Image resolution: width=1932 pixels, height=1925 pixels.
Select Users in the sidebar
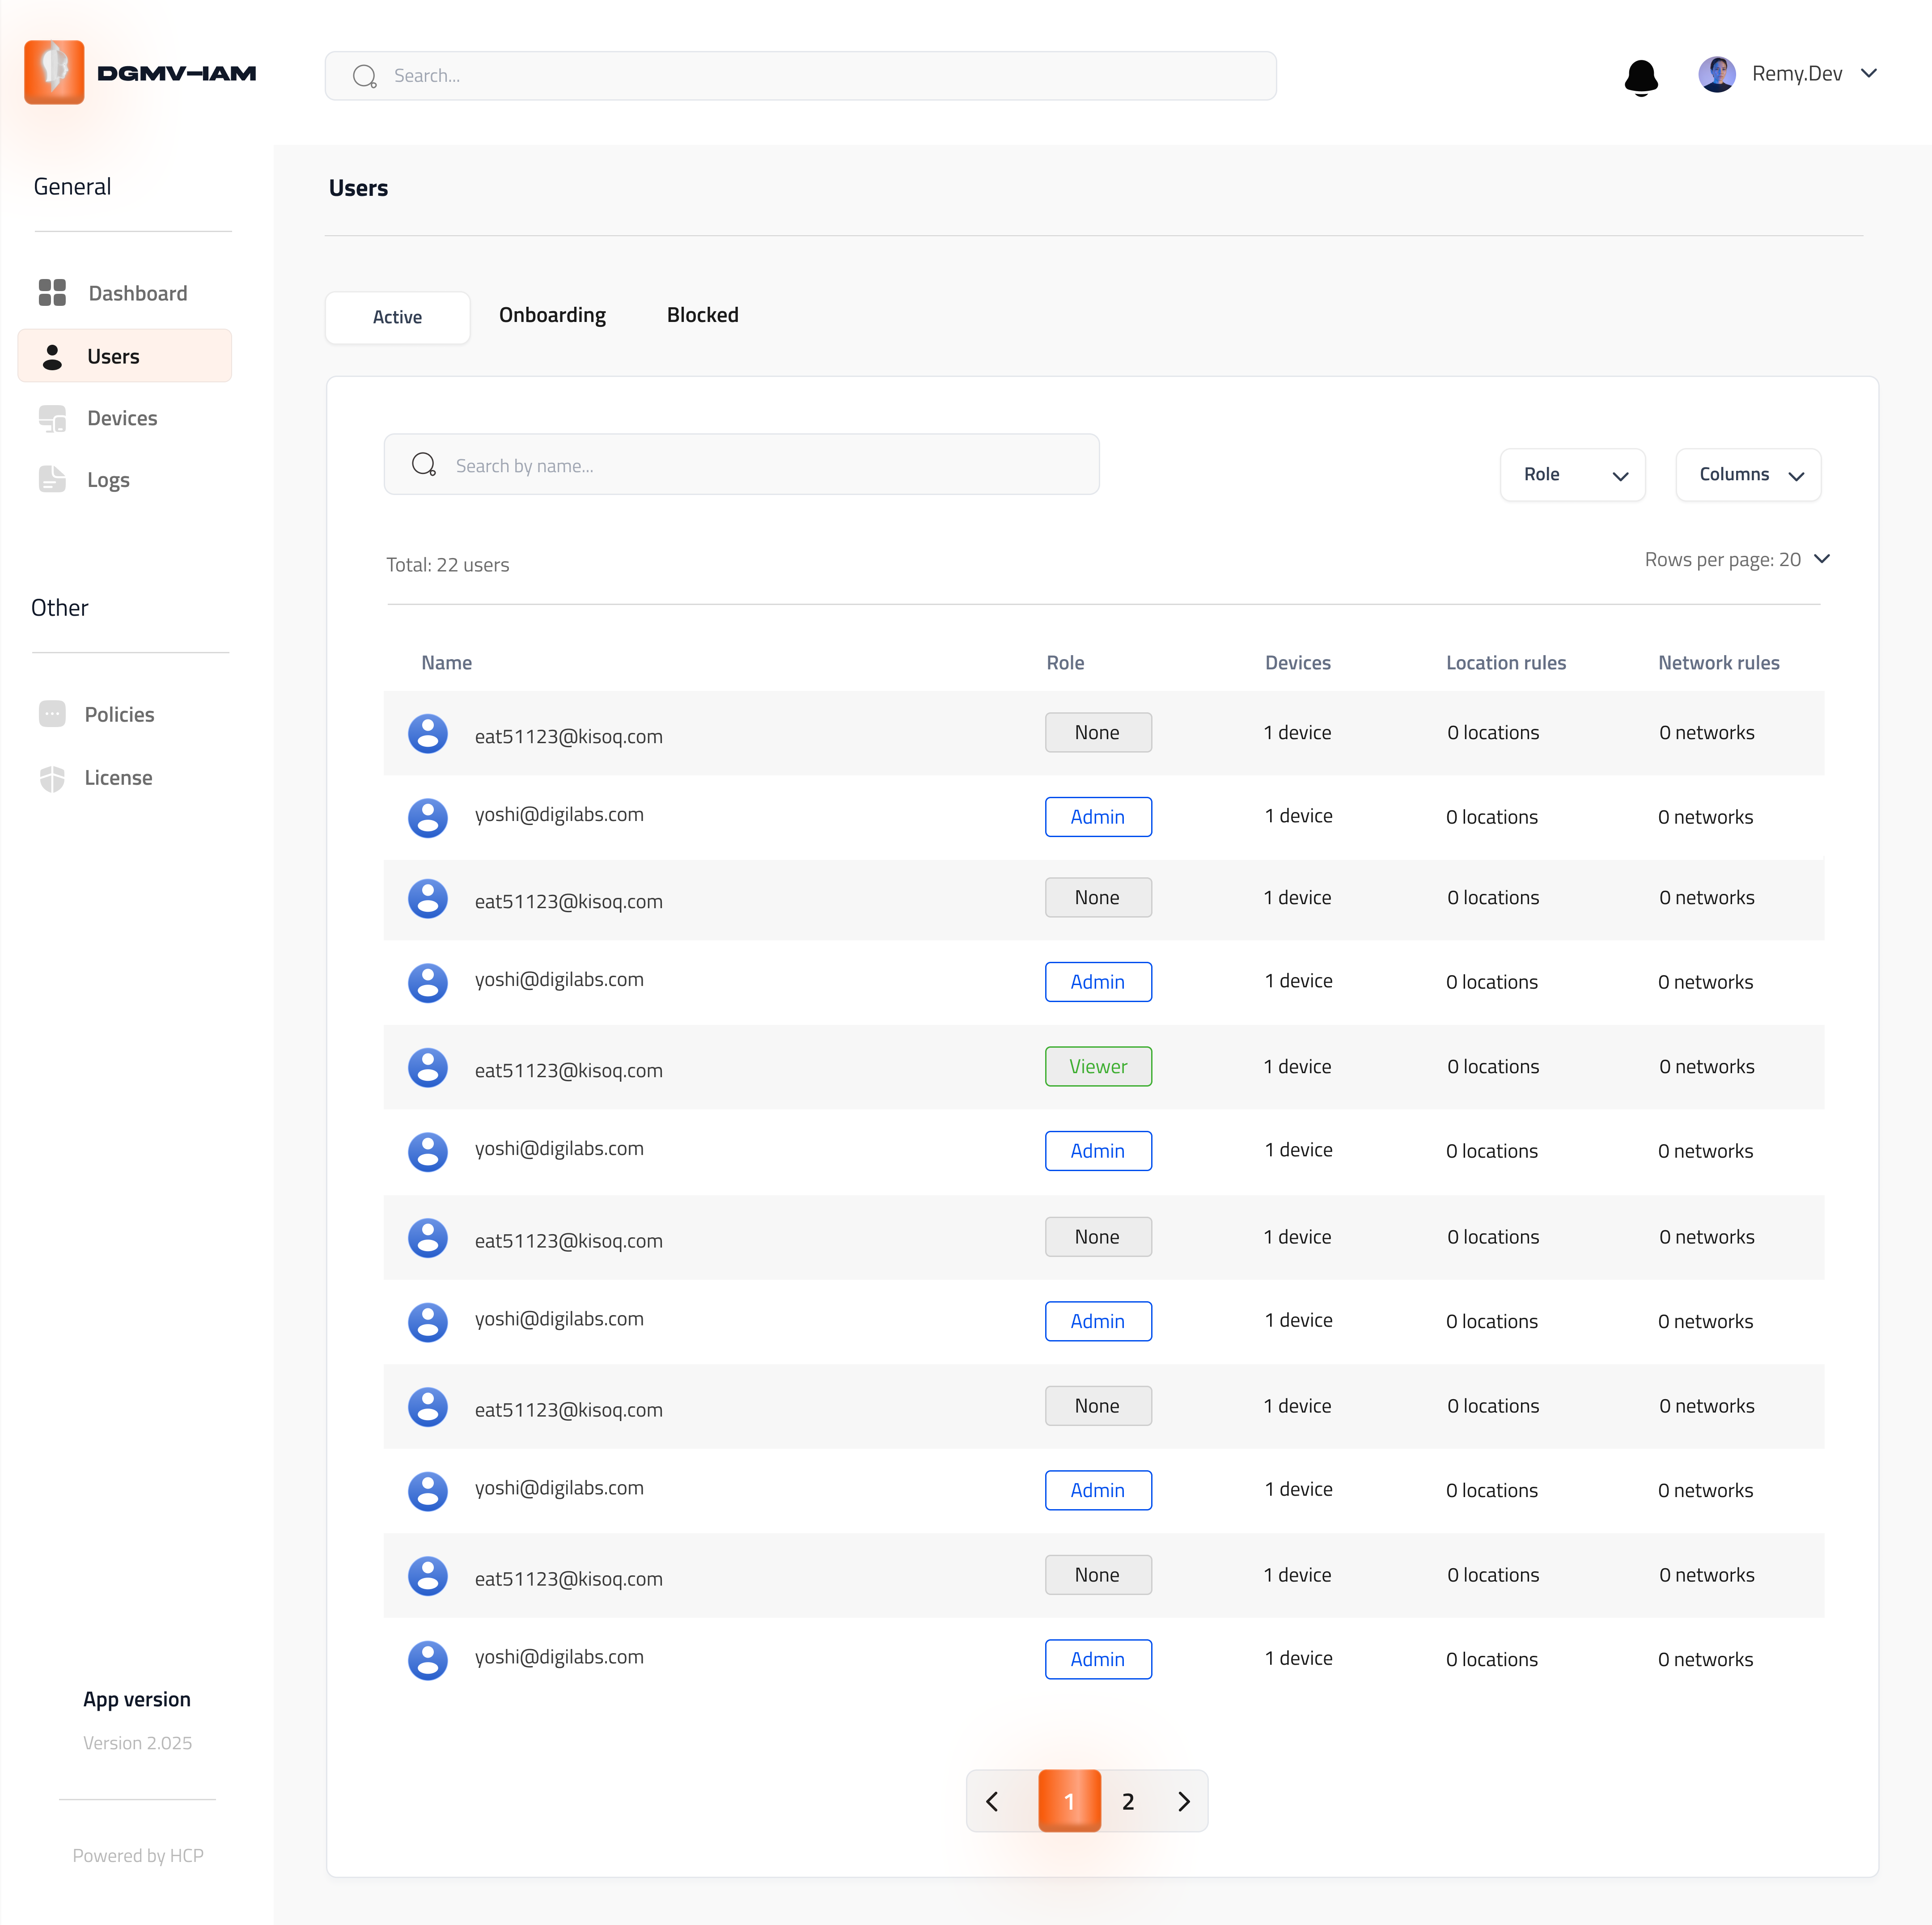coord(125,356)
